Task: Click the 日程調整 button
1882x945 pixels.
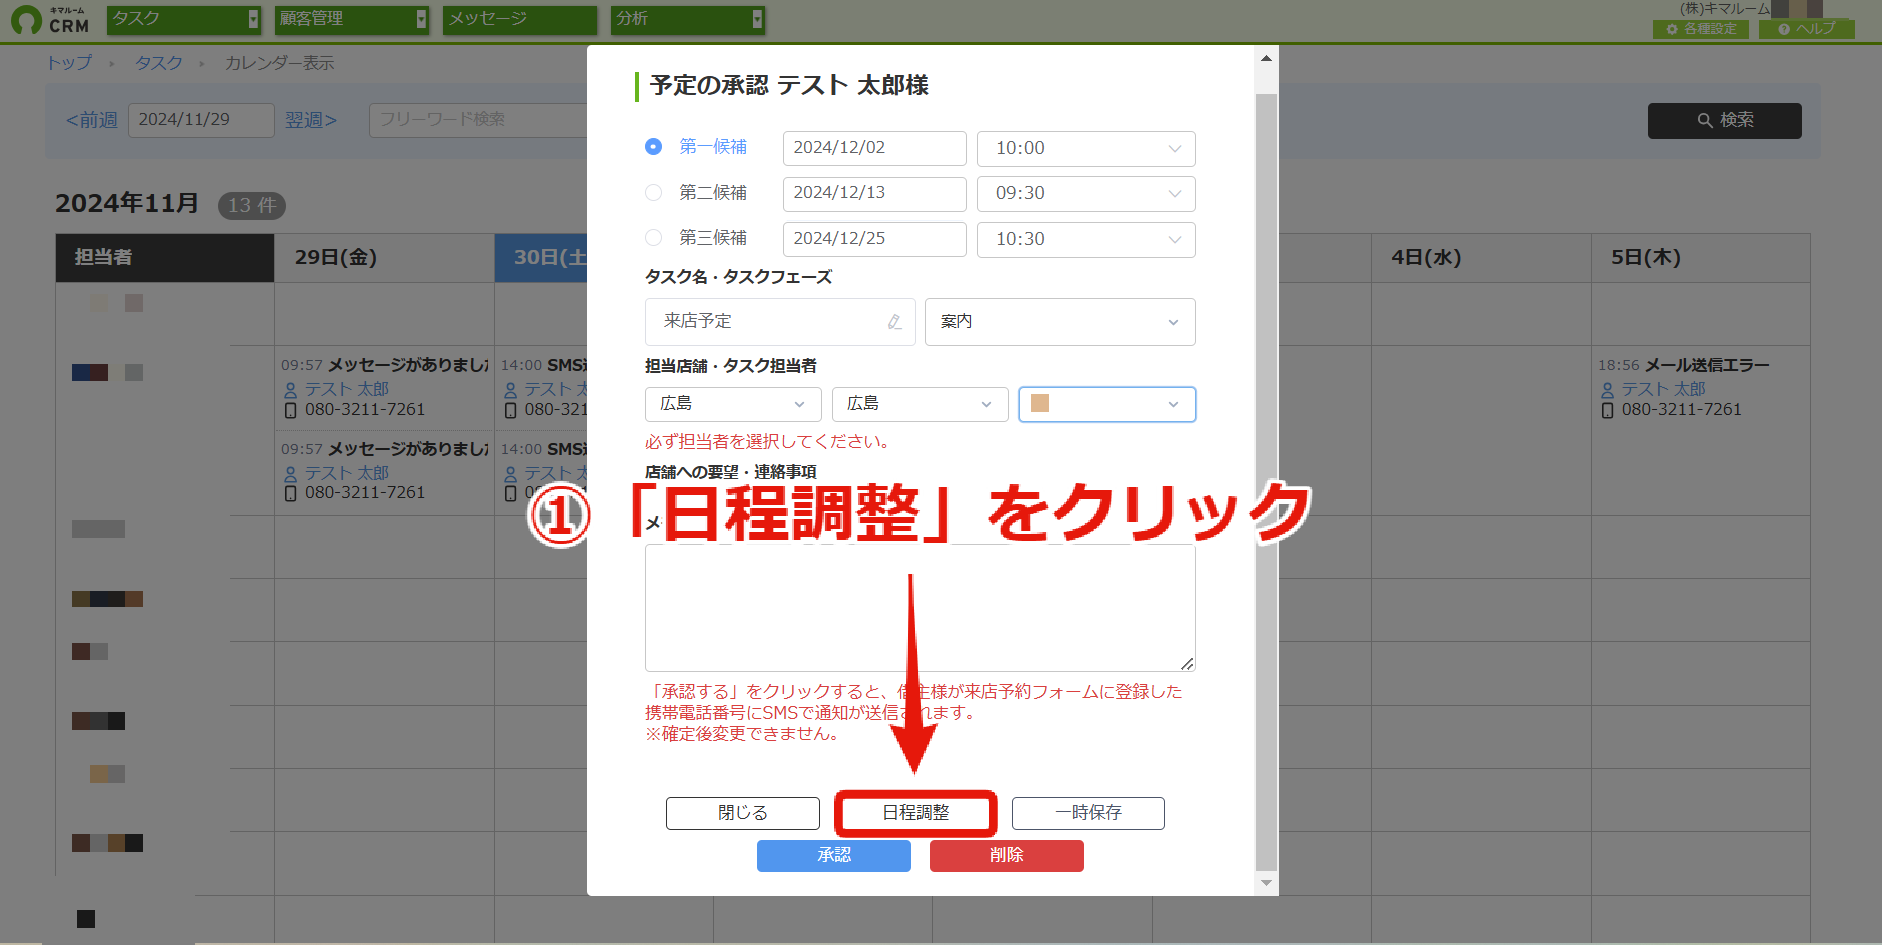Action: point(915,813)
